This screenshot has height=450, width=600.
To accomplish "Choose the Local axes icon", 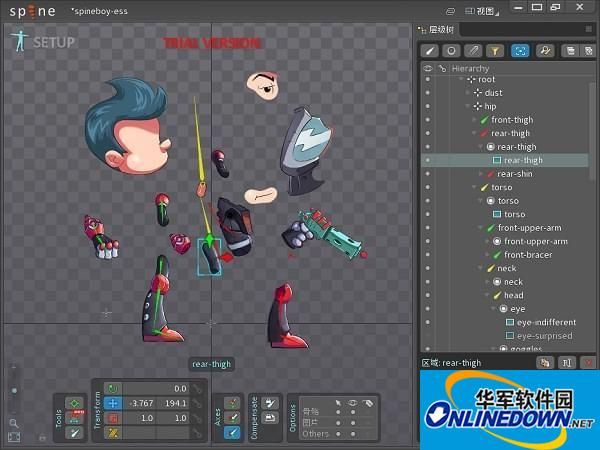I will [x=232, y=403].
